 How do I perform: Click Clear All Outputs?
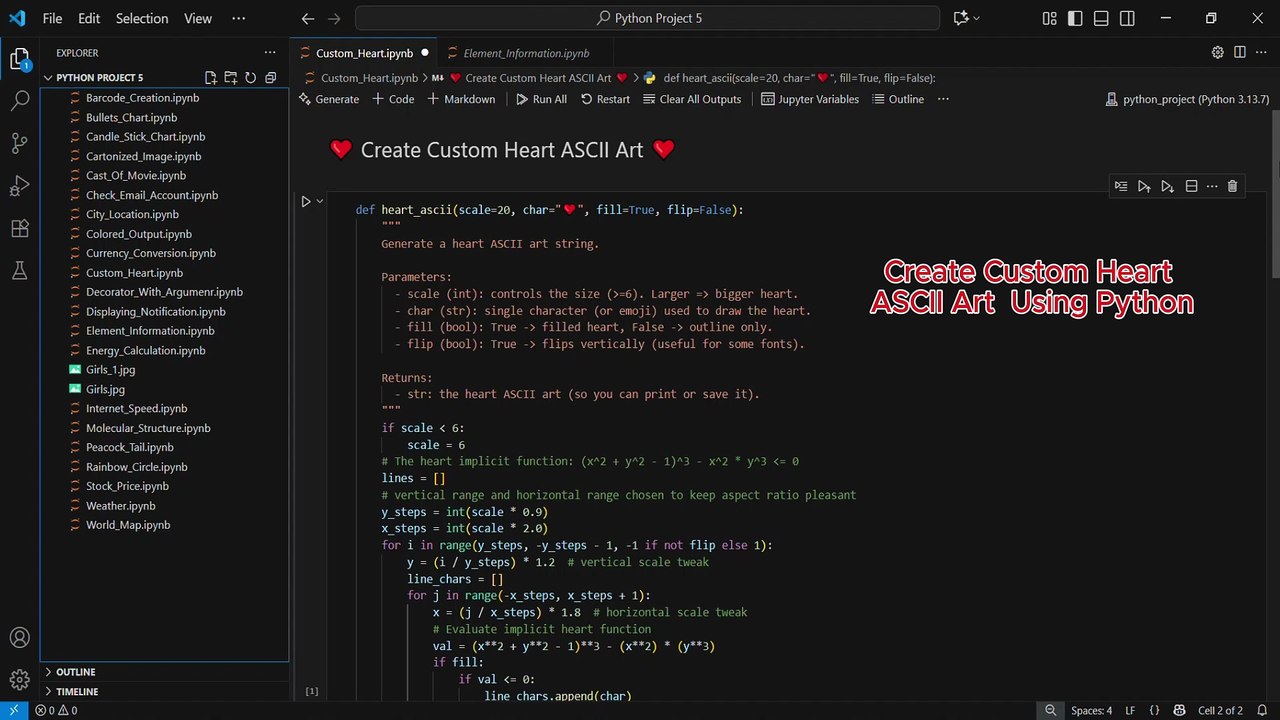(692, 99)
